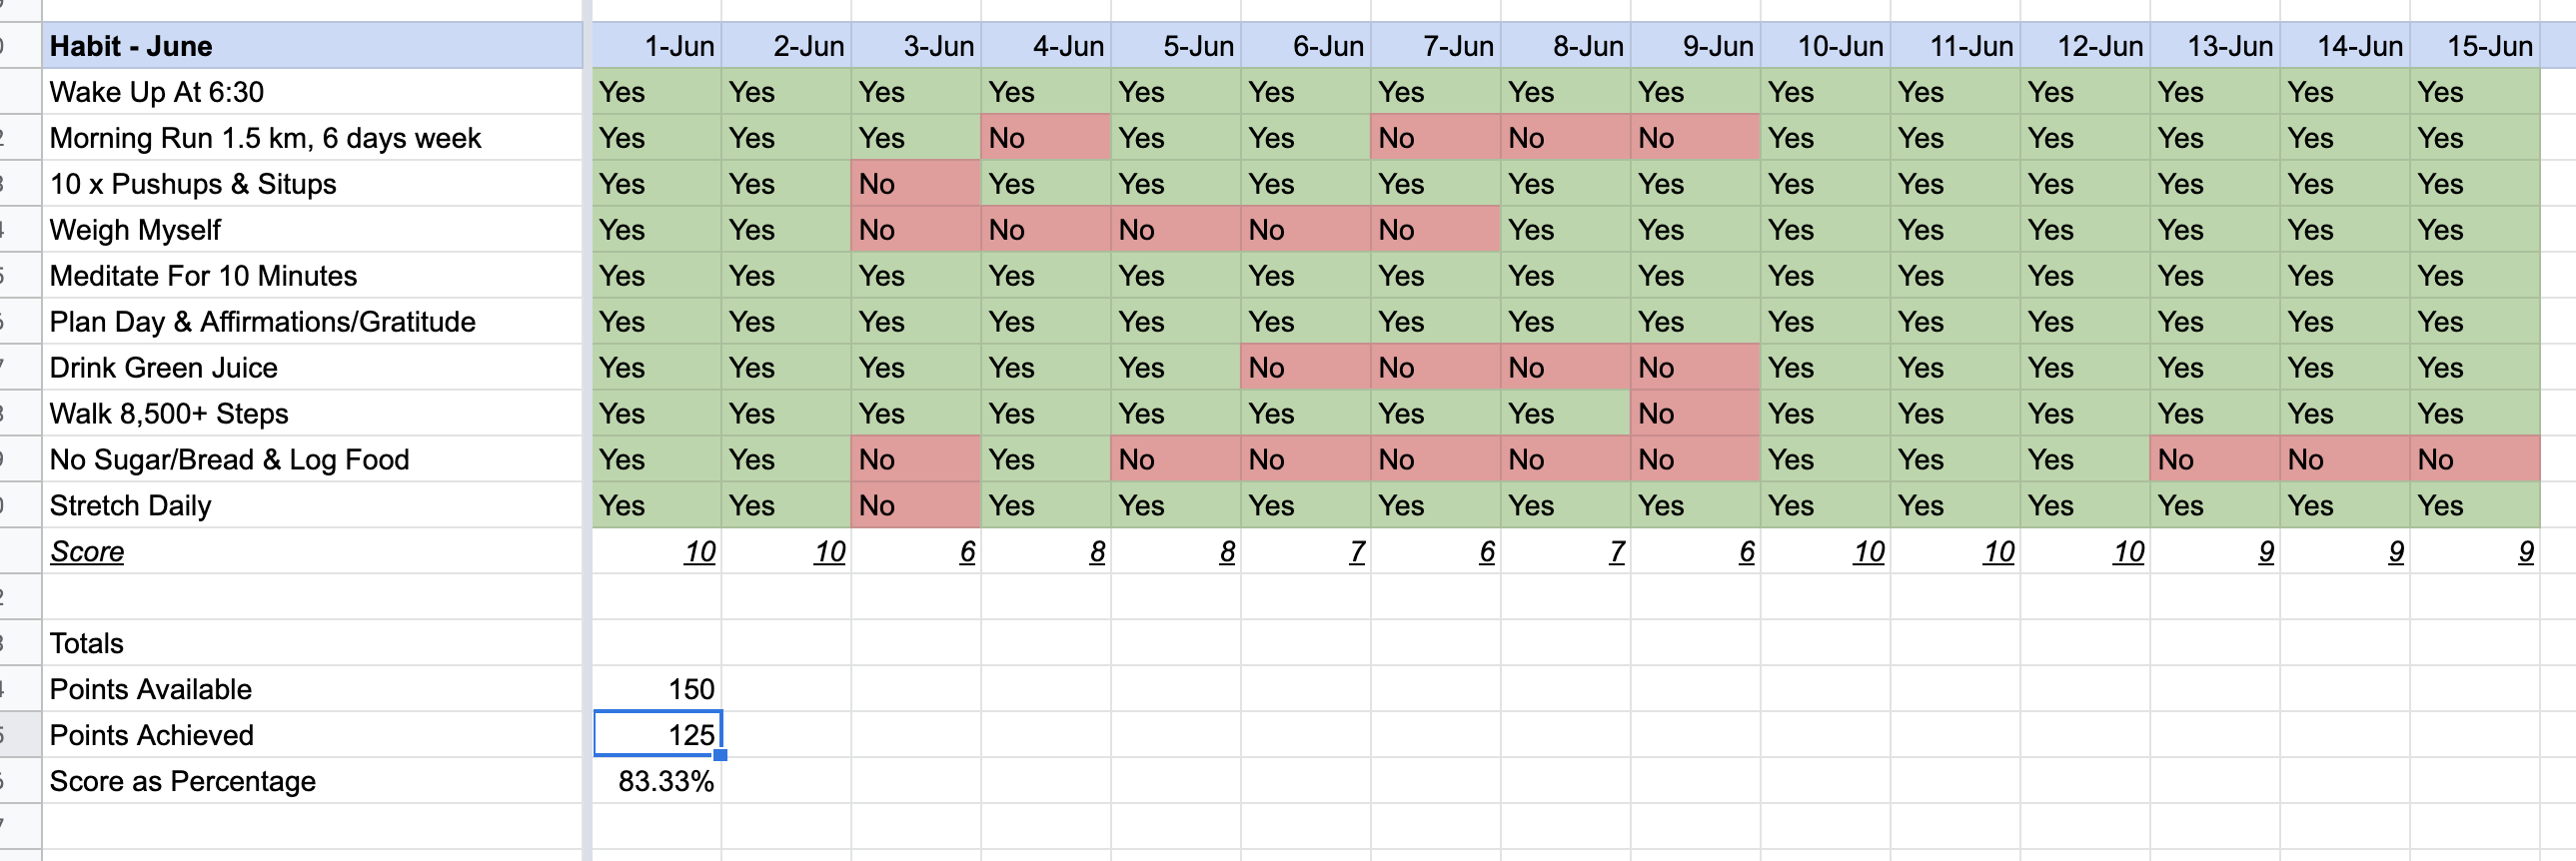This screenshot has width=2576, height=861.
Task: Select Wake Up At 6:30 Yes cell for 12-Jun
Action: tap(2084, 92)
